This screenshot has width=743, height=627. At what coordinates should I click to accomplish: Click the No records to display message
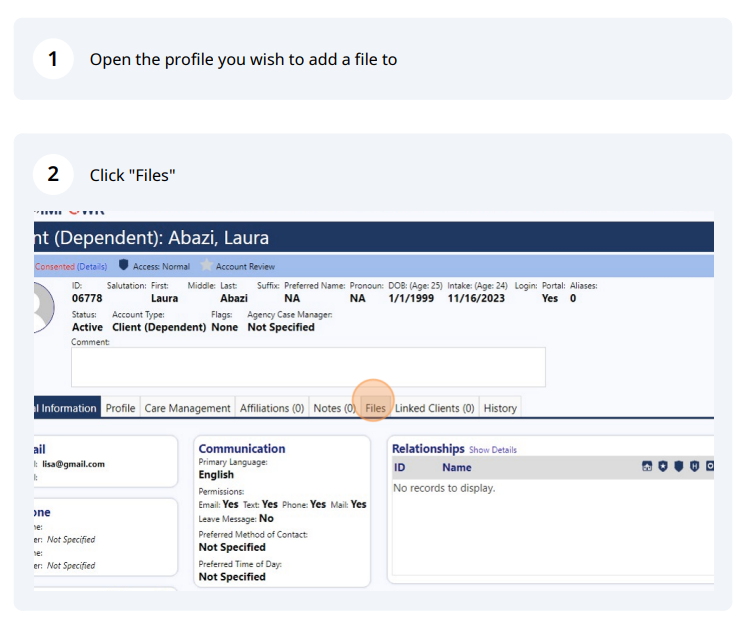click(x=444, y=488)
